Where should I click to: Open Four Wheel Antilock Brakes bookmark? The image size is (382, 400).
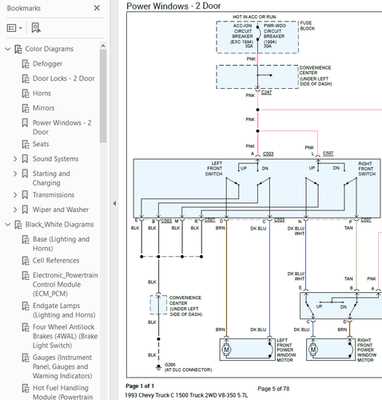tap(65, 336)
